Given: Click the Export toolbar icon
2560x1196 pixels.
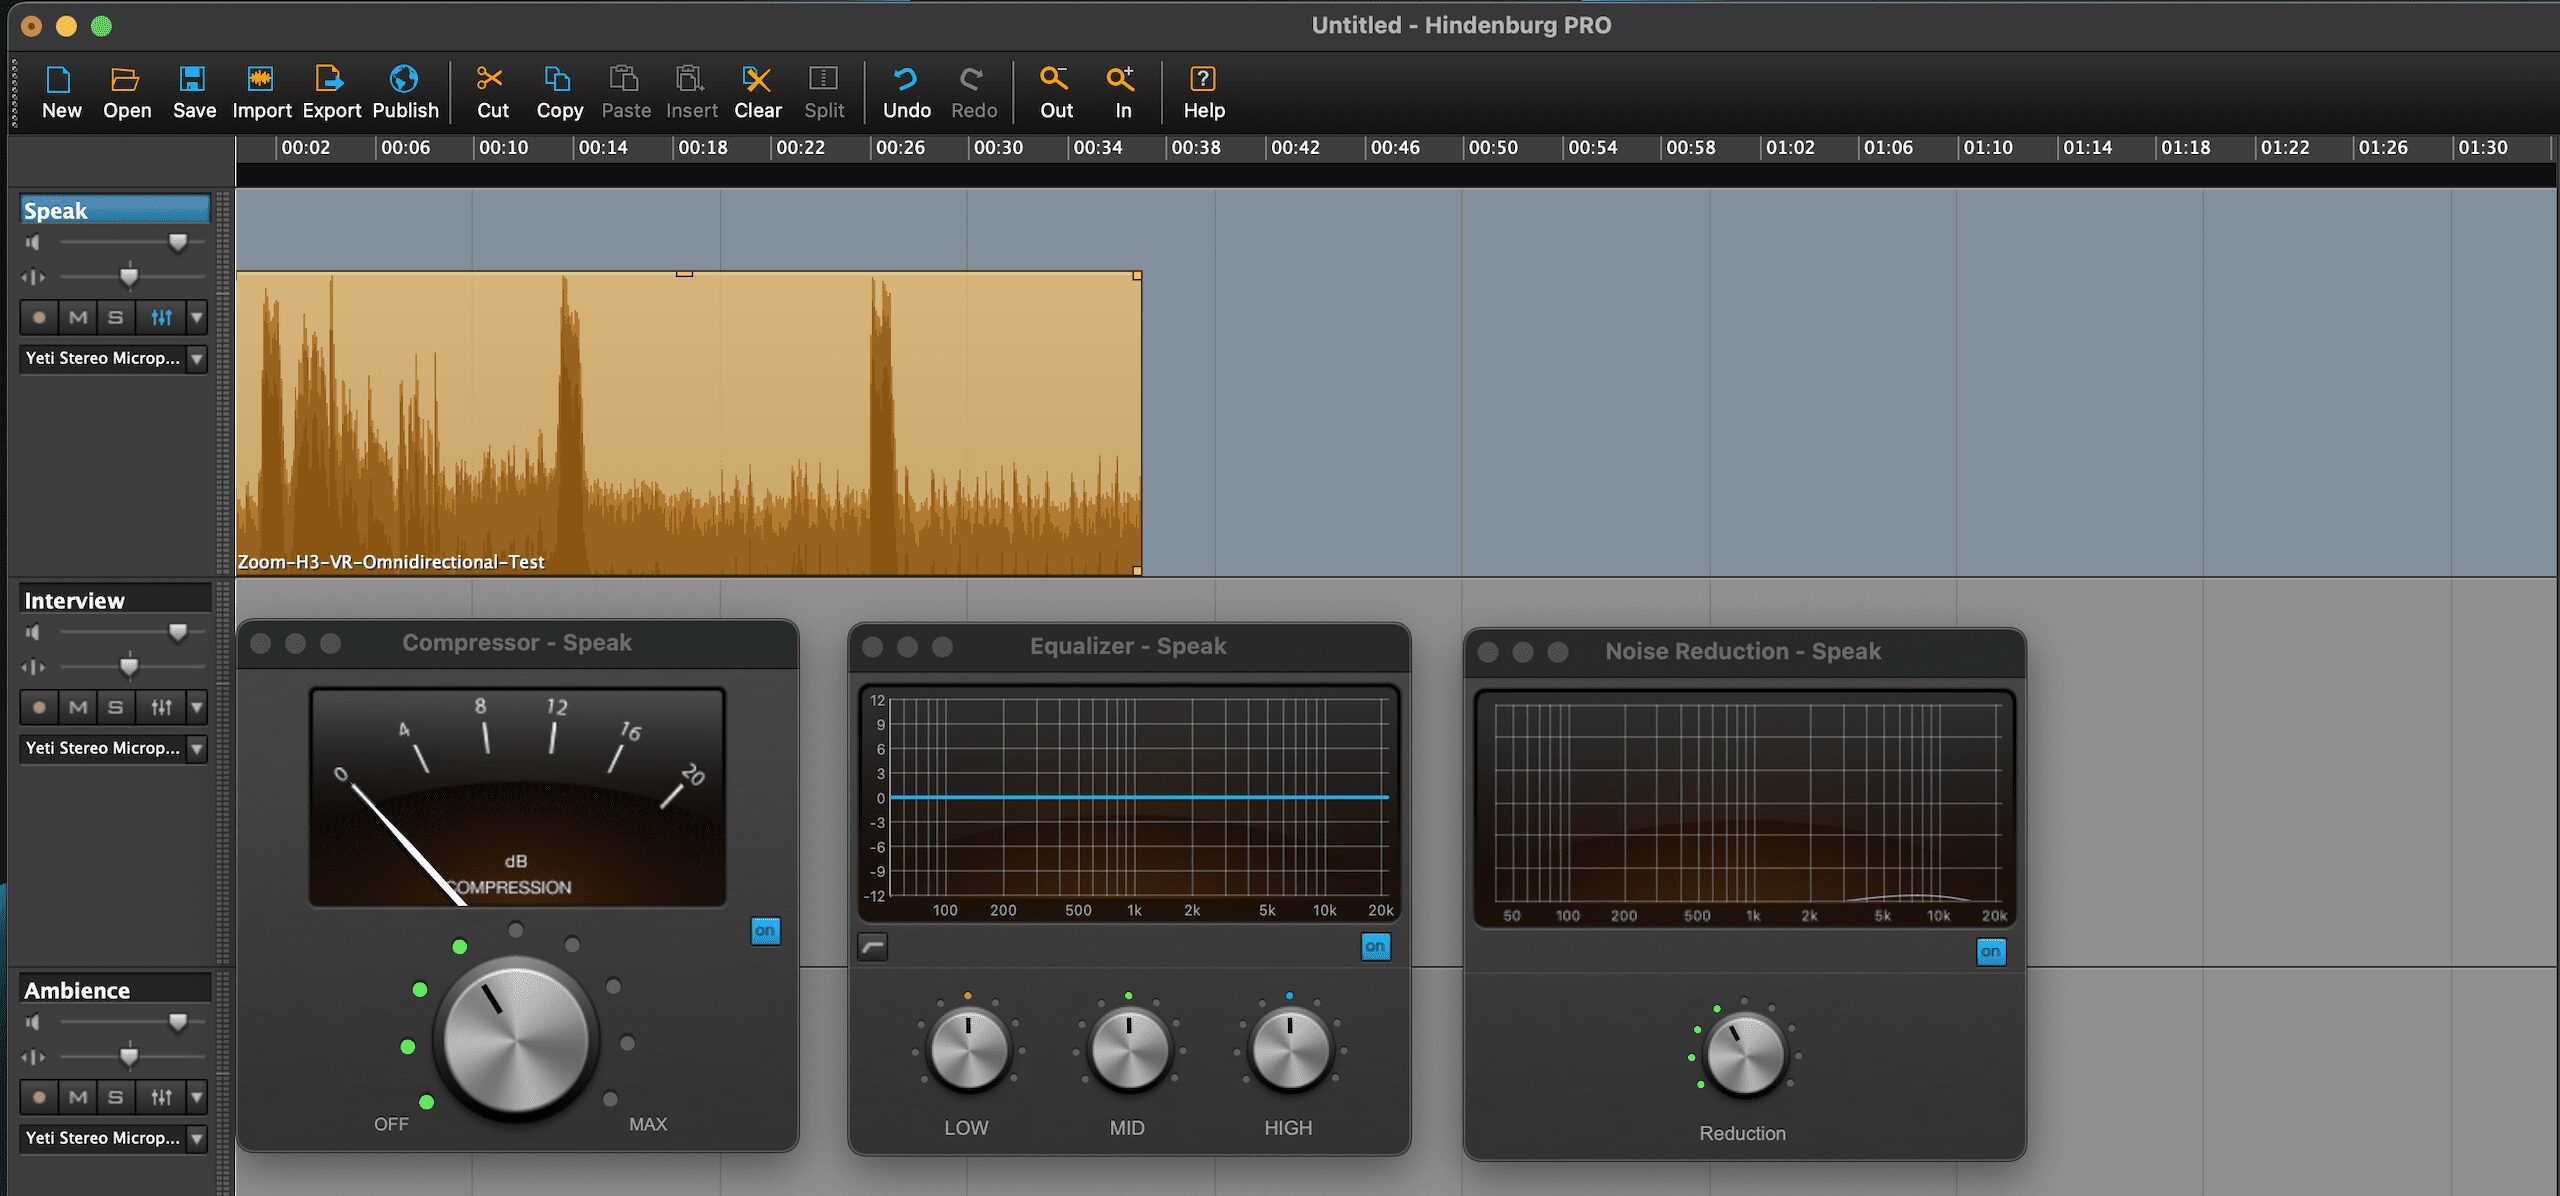Looking at the screenshot, I should [x=329, y=80].
